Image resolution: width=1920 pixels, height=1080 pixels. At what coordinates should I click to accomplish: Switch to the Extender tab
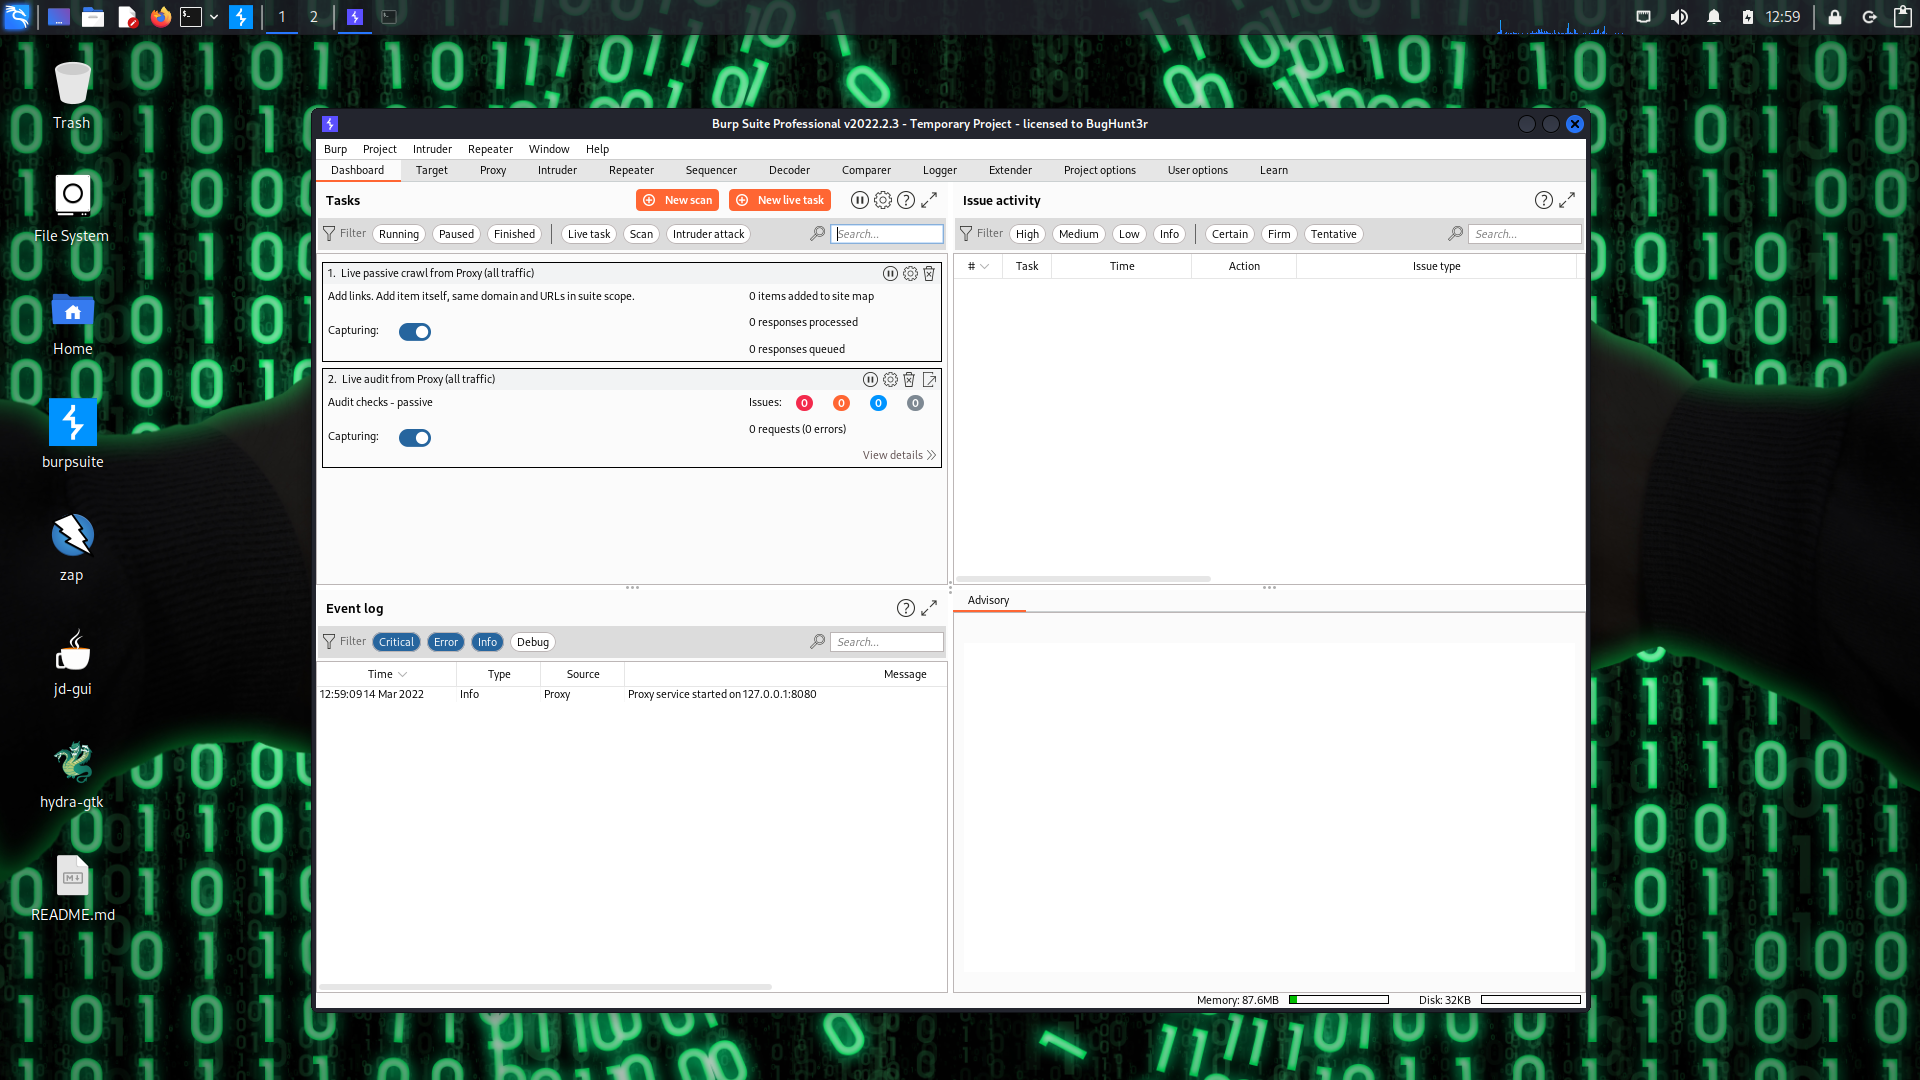coord(1010,170)
